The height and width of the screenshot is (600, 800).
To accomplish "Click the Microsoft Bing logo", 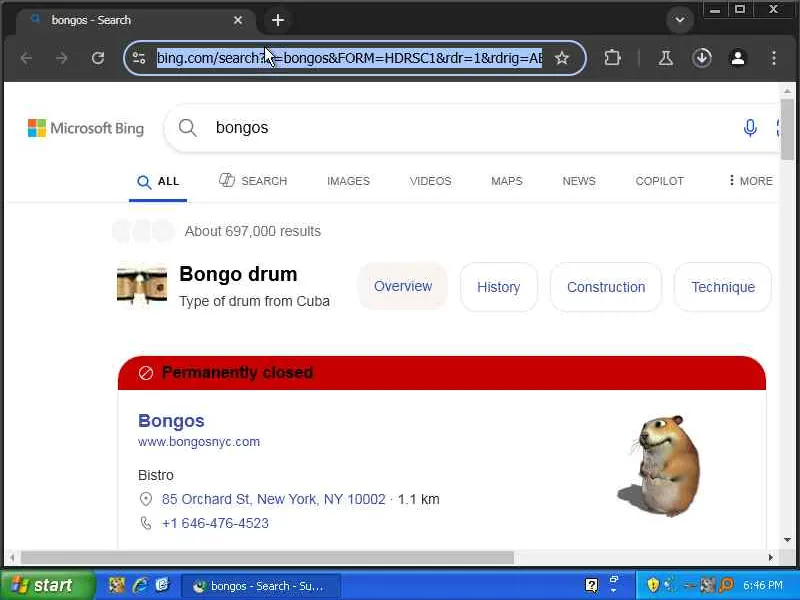I will (86, 128).
